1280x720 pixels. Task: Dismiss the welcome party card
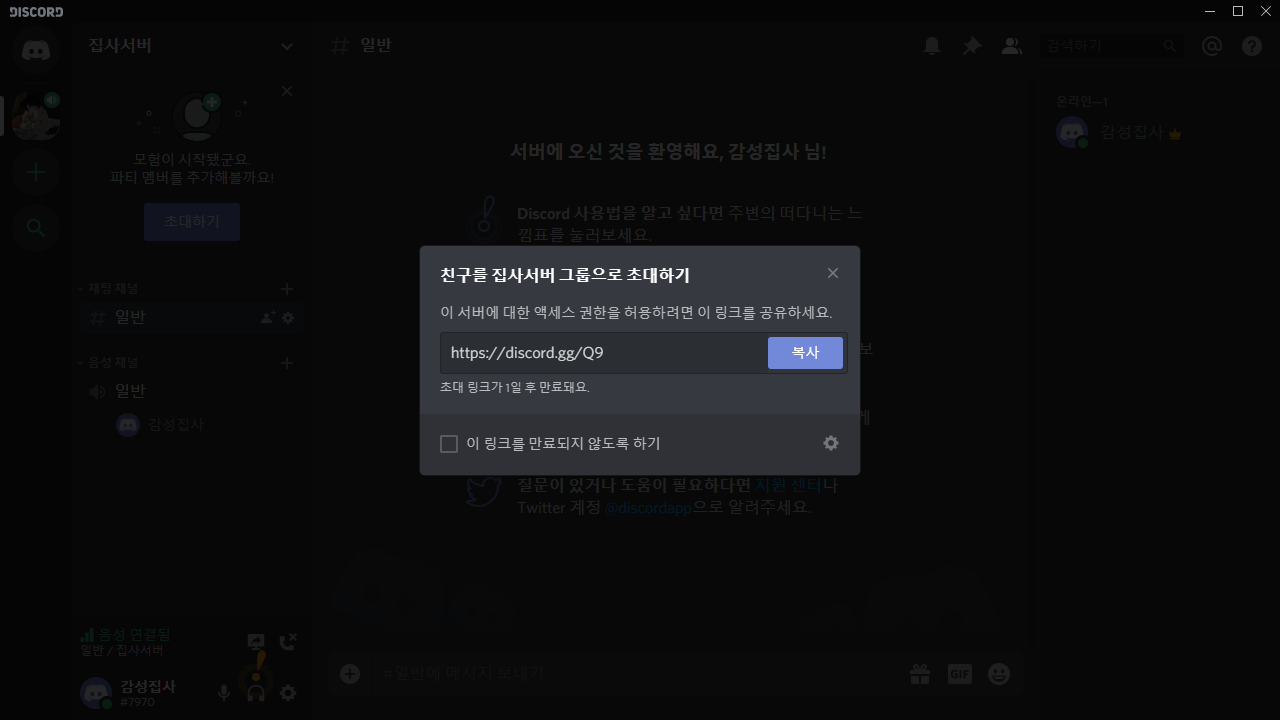pos(287,91)
